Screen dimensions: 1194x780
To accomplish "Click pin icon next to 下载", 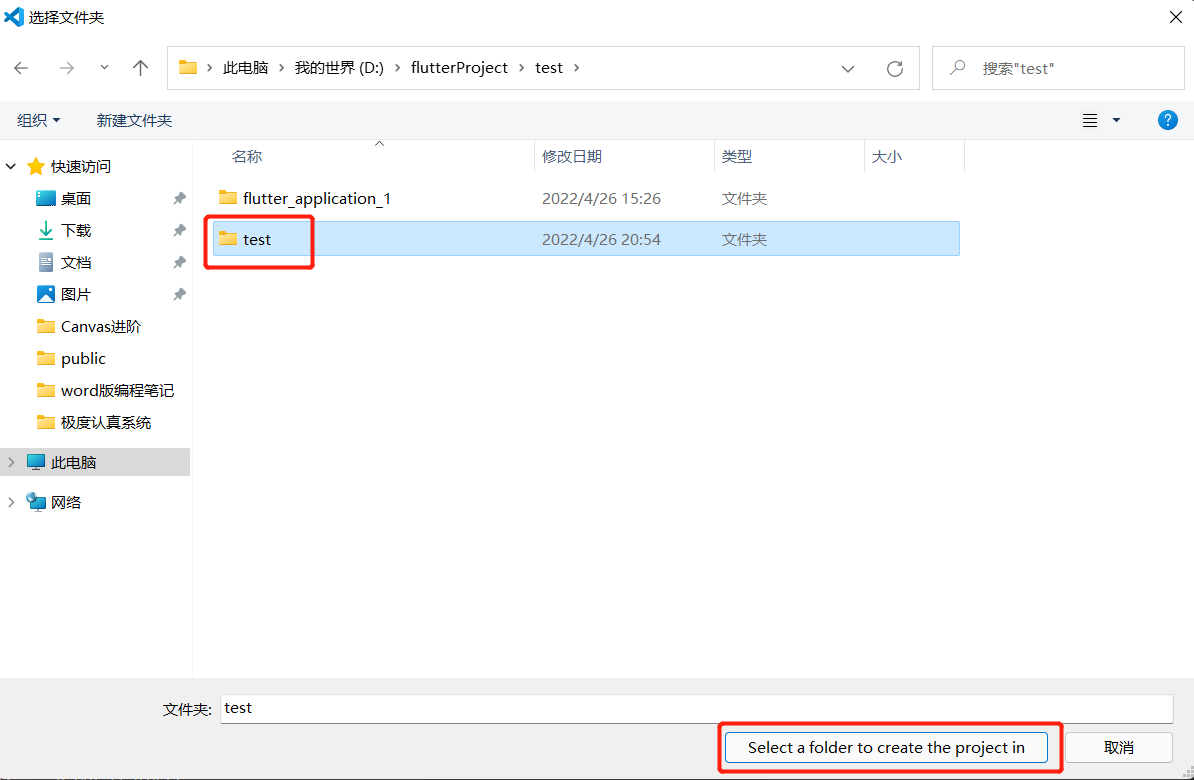I will (x=179, y=230).
